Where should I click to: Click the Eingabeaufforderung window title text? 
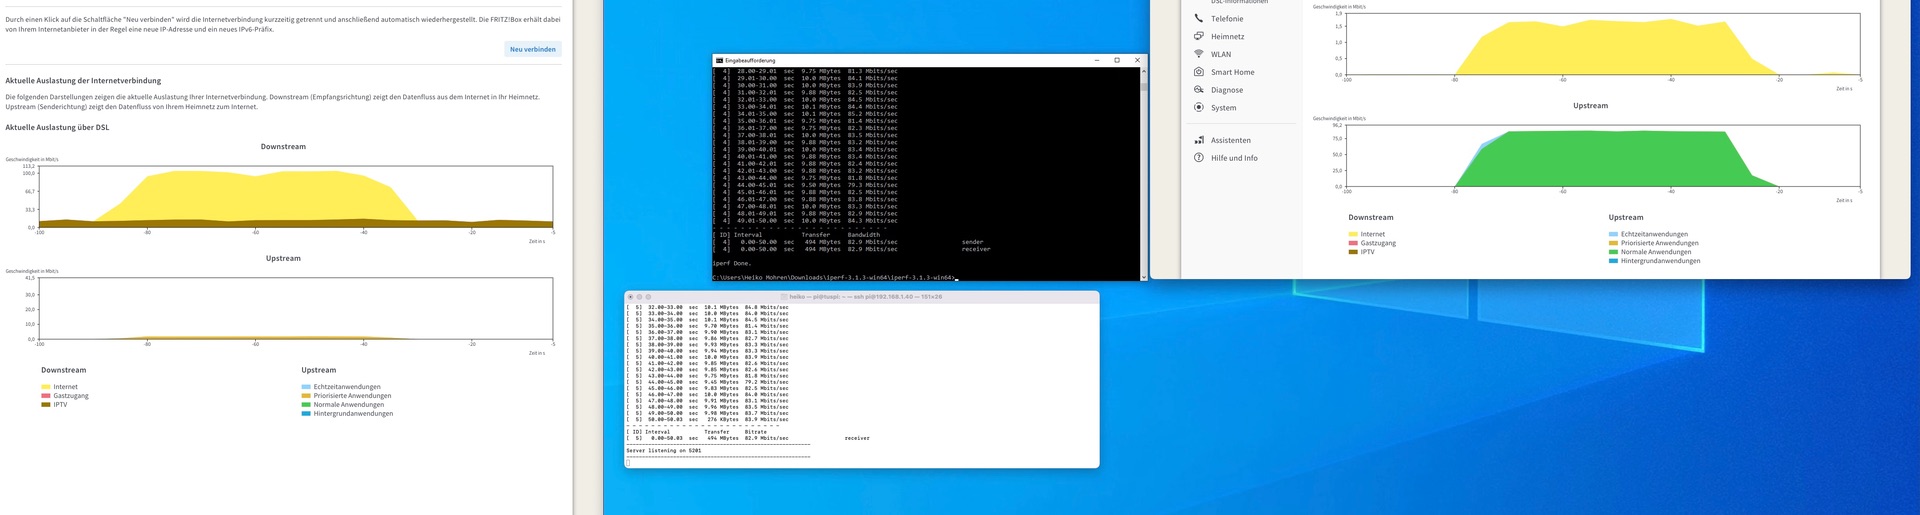750,60
